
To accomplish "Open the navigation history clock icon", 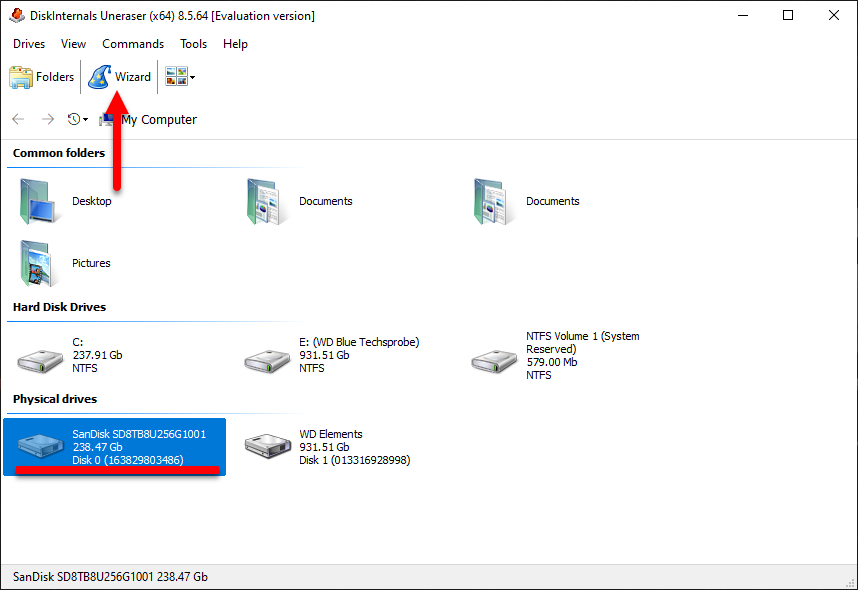I will click(74, 119).
